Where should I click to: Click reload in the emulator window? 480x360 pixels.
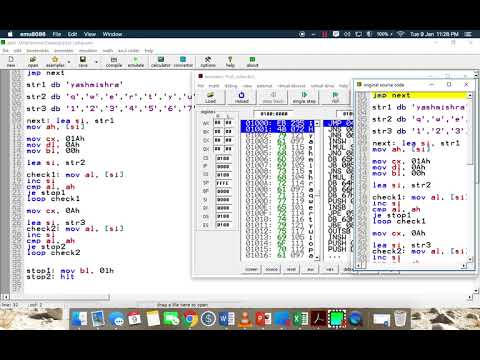241,97
